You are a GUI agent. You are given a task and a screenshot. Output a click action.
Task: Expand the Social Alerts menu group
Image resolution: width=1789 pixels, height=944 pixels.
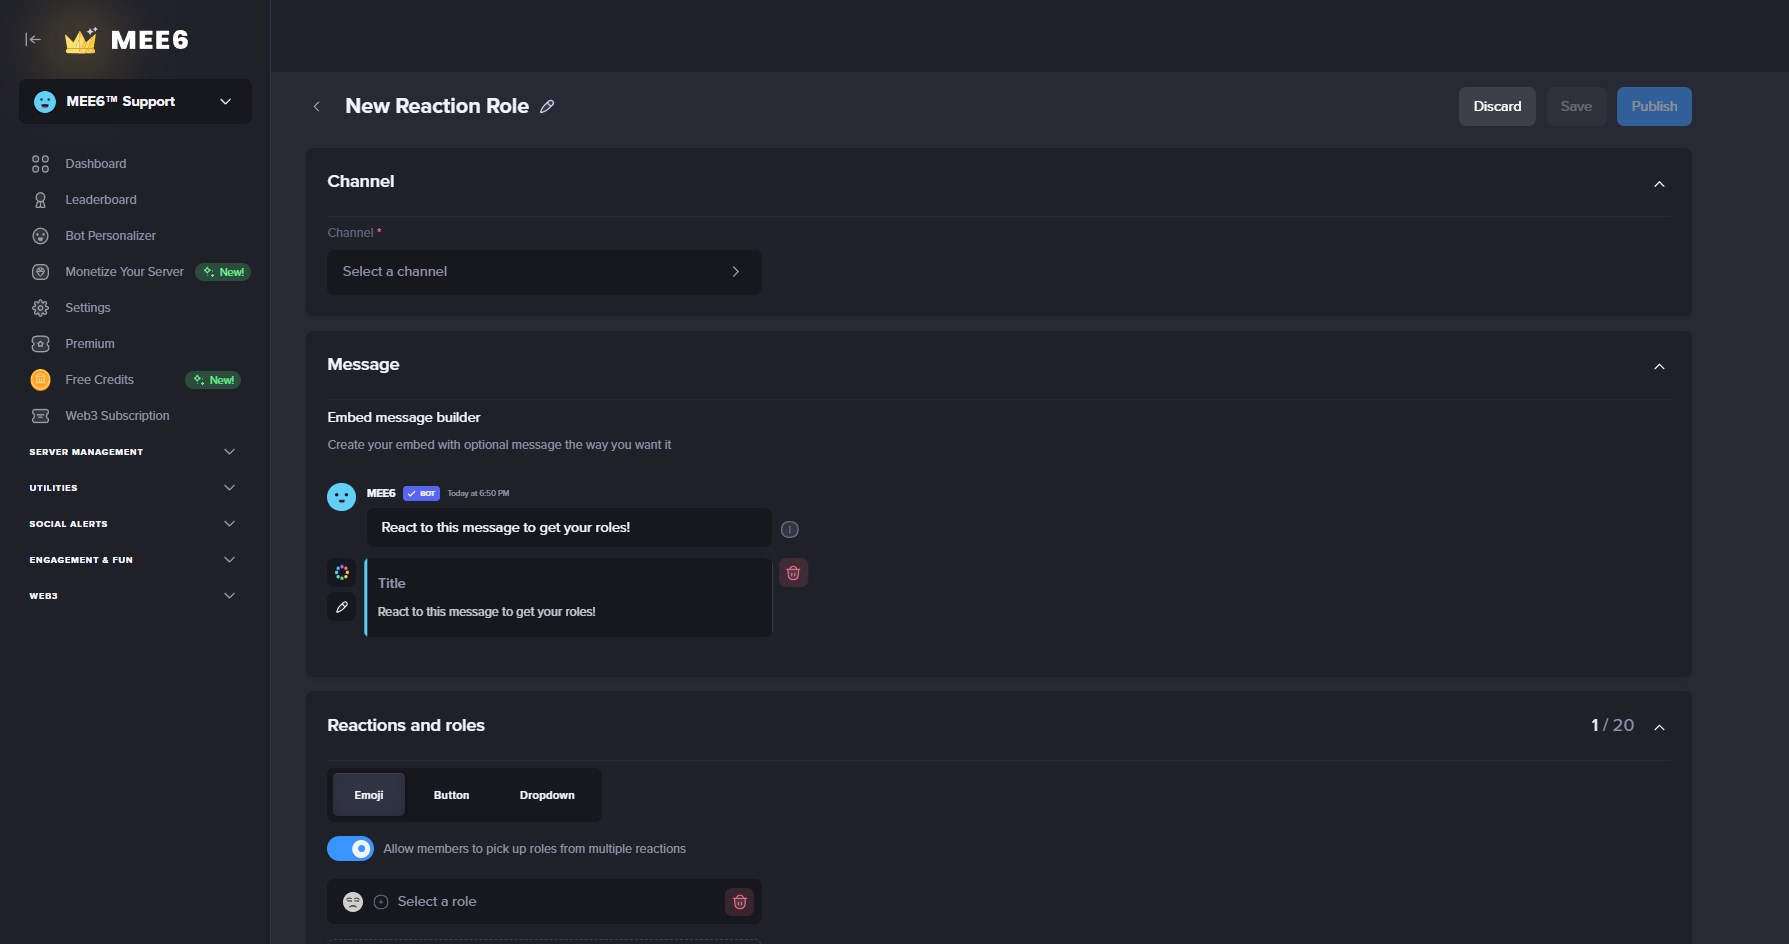[x=132, y=524]
